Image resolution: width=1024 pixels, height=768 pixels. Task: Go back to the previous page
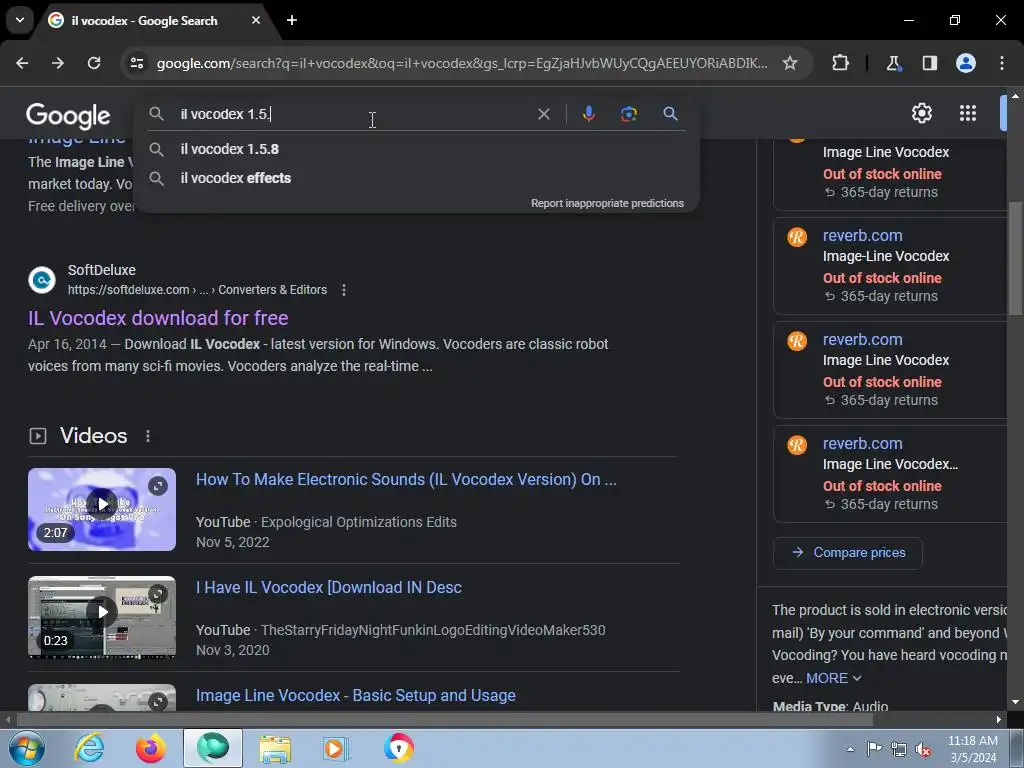22,63
